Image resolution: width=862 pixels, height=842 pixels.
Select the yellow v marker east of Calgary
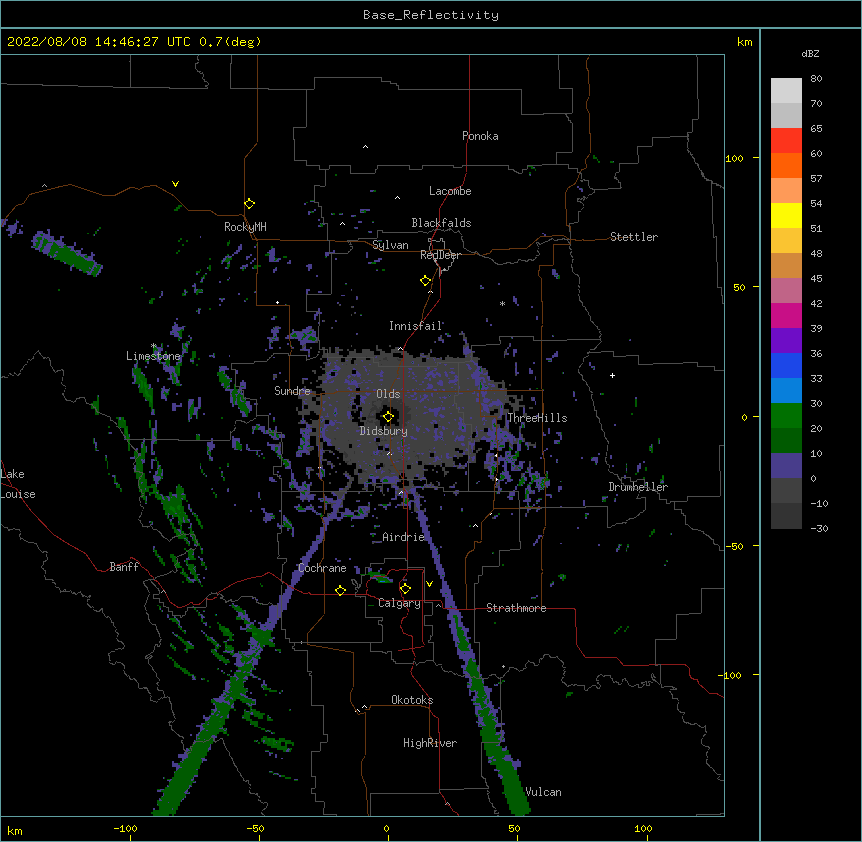click(x=429, y=584)
